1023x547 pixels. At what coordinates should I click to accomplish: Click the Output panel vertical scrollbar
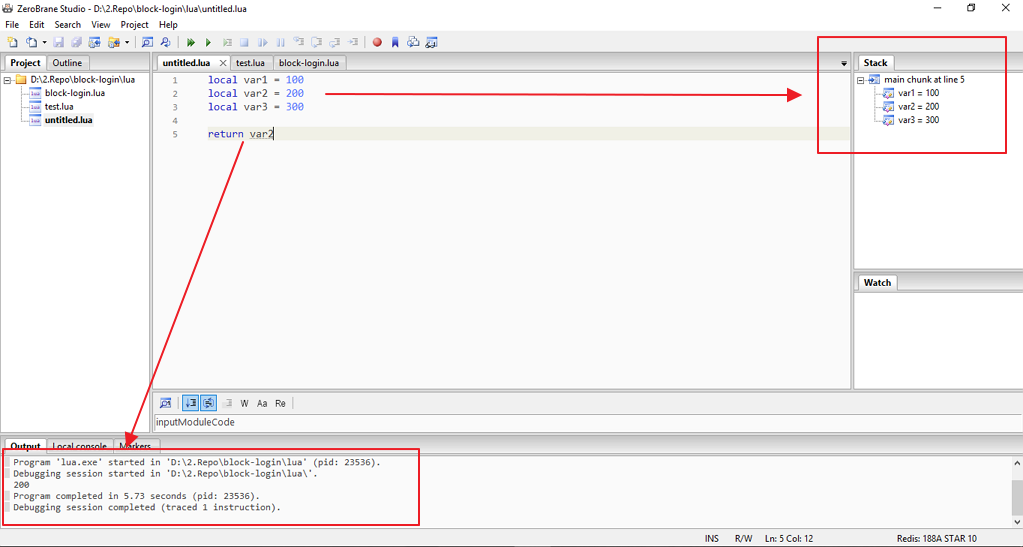tap(1016, 493)
